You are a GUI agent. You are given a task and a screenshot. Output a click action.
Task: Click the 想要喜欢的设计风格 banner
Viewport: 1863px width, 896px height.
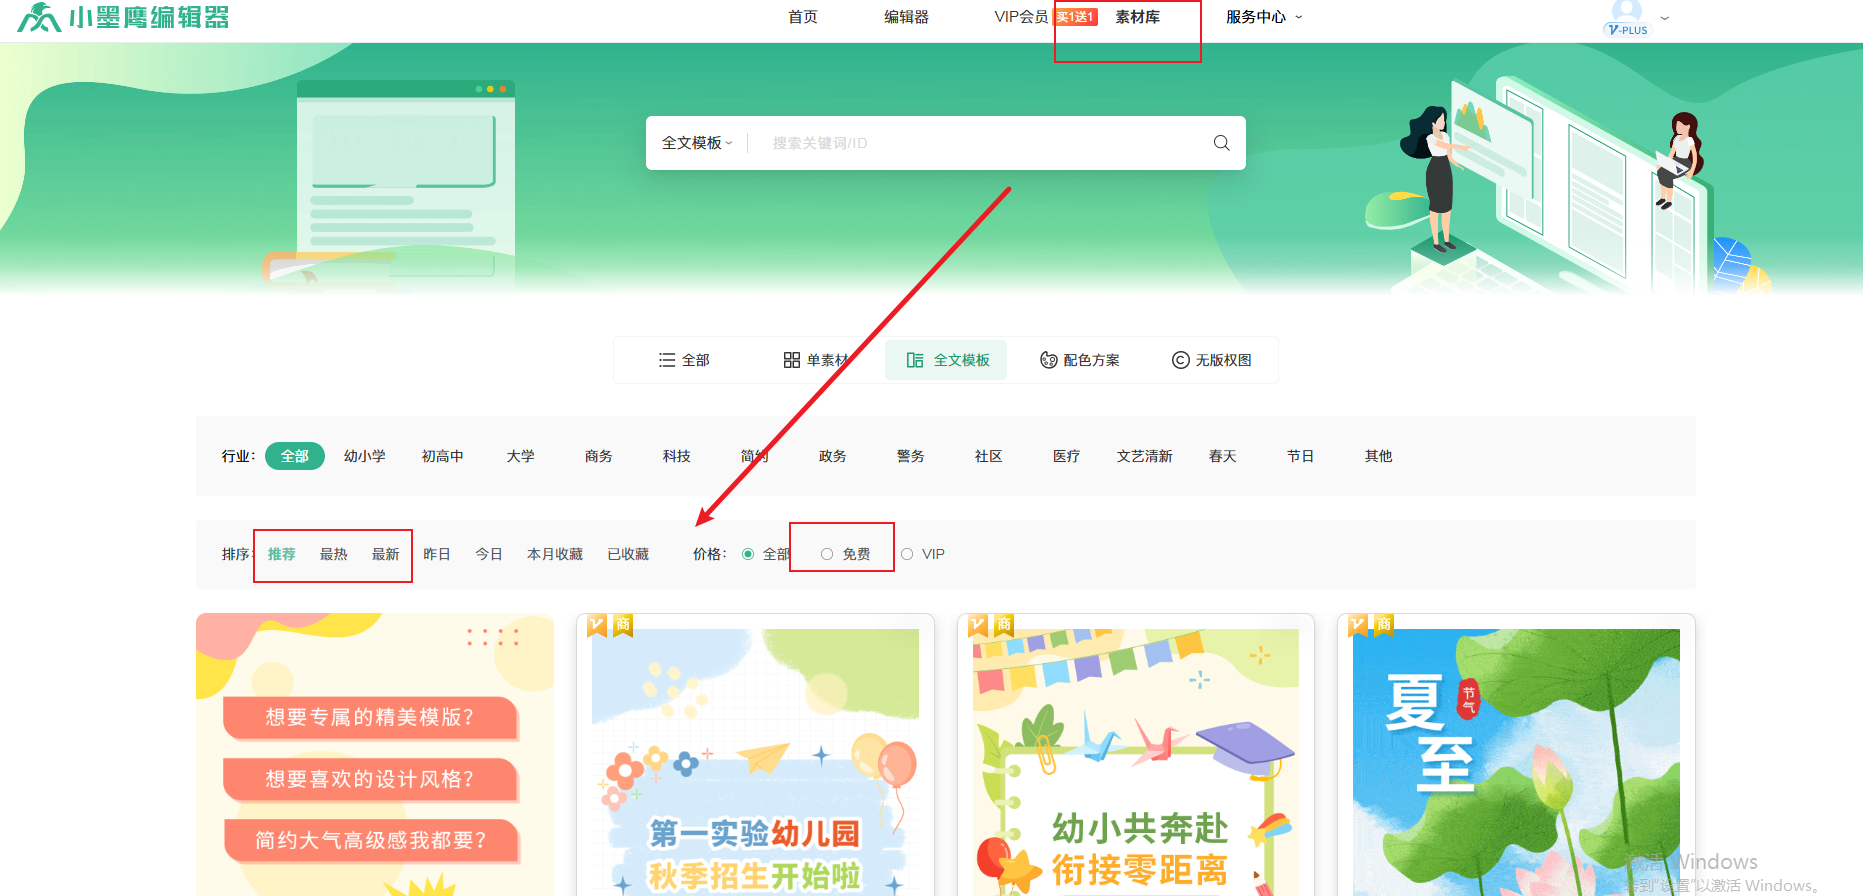[x=370, y=779]
